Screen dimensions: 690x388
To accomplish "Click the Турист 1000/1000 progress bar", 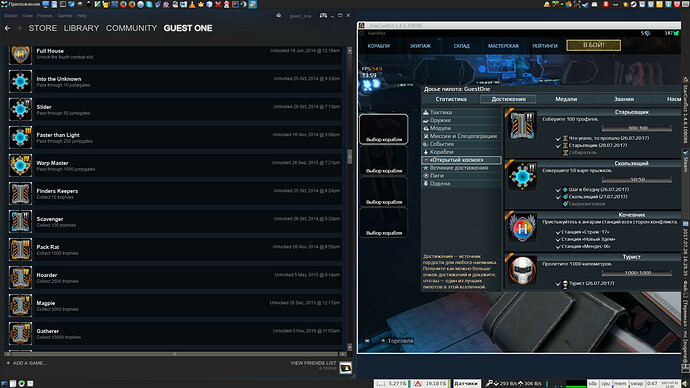I will coord(637,273).
